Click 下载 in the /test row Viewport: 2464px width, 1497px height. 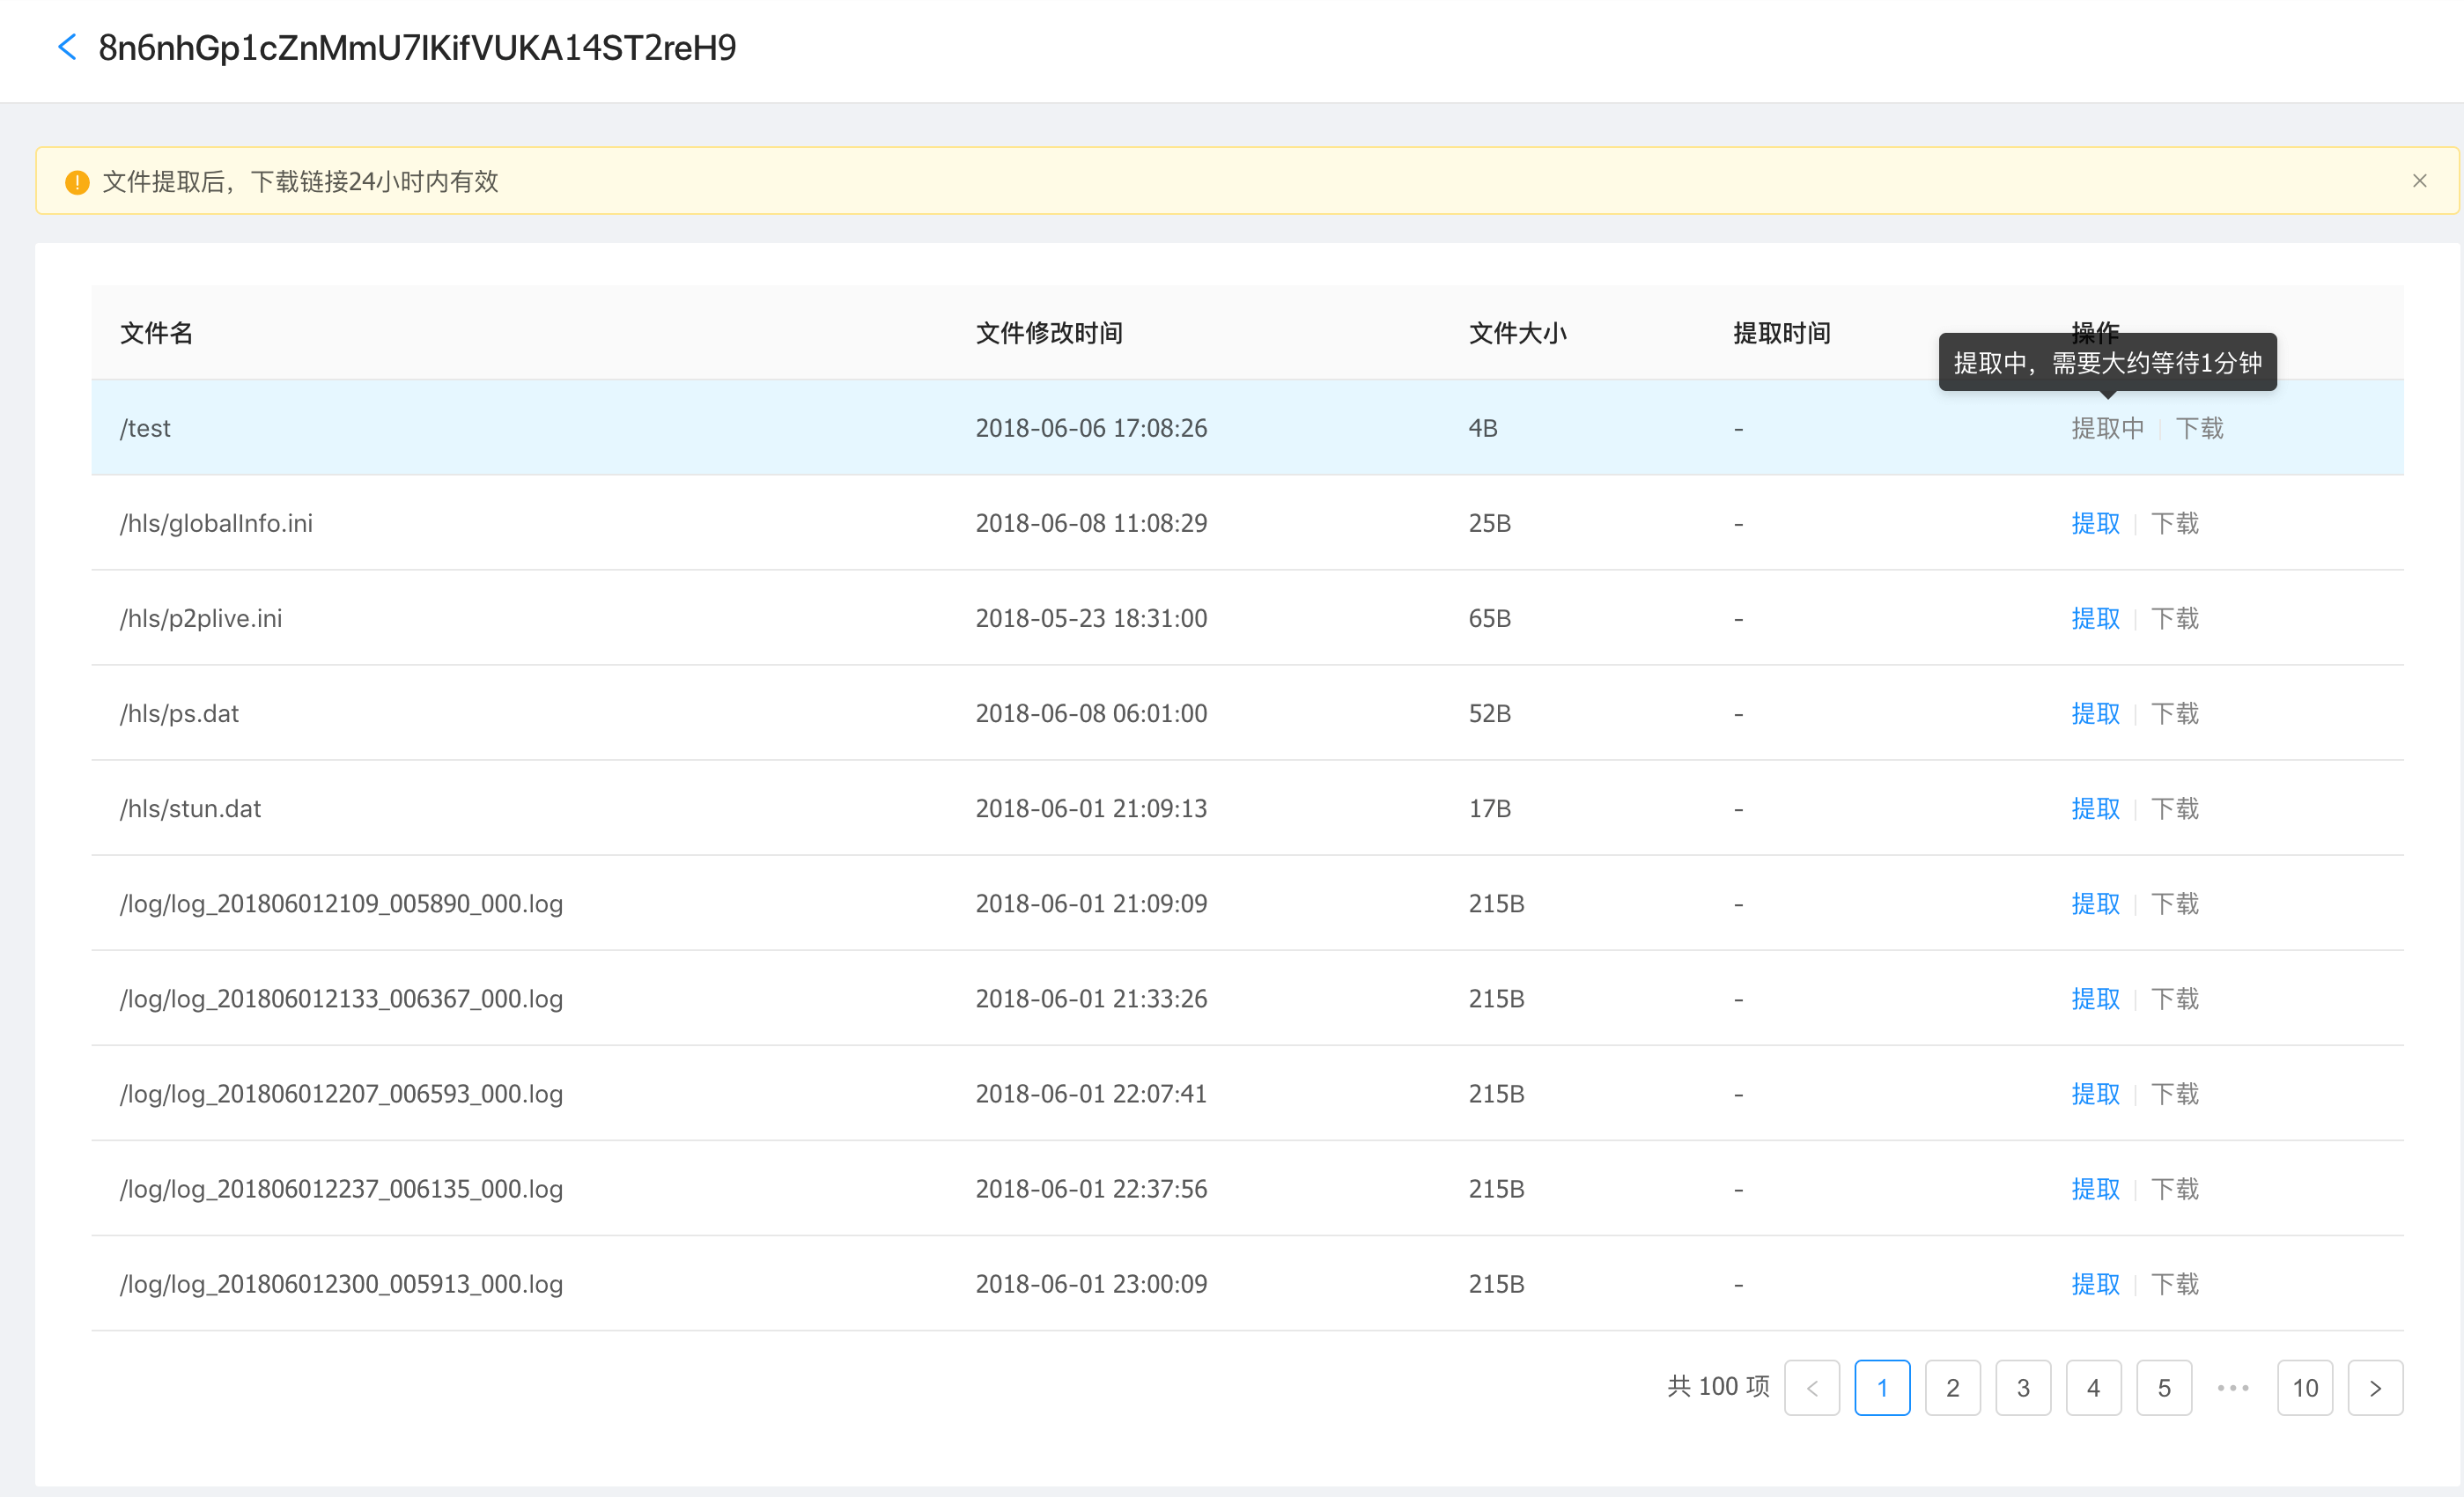[x=2199, y=428]
